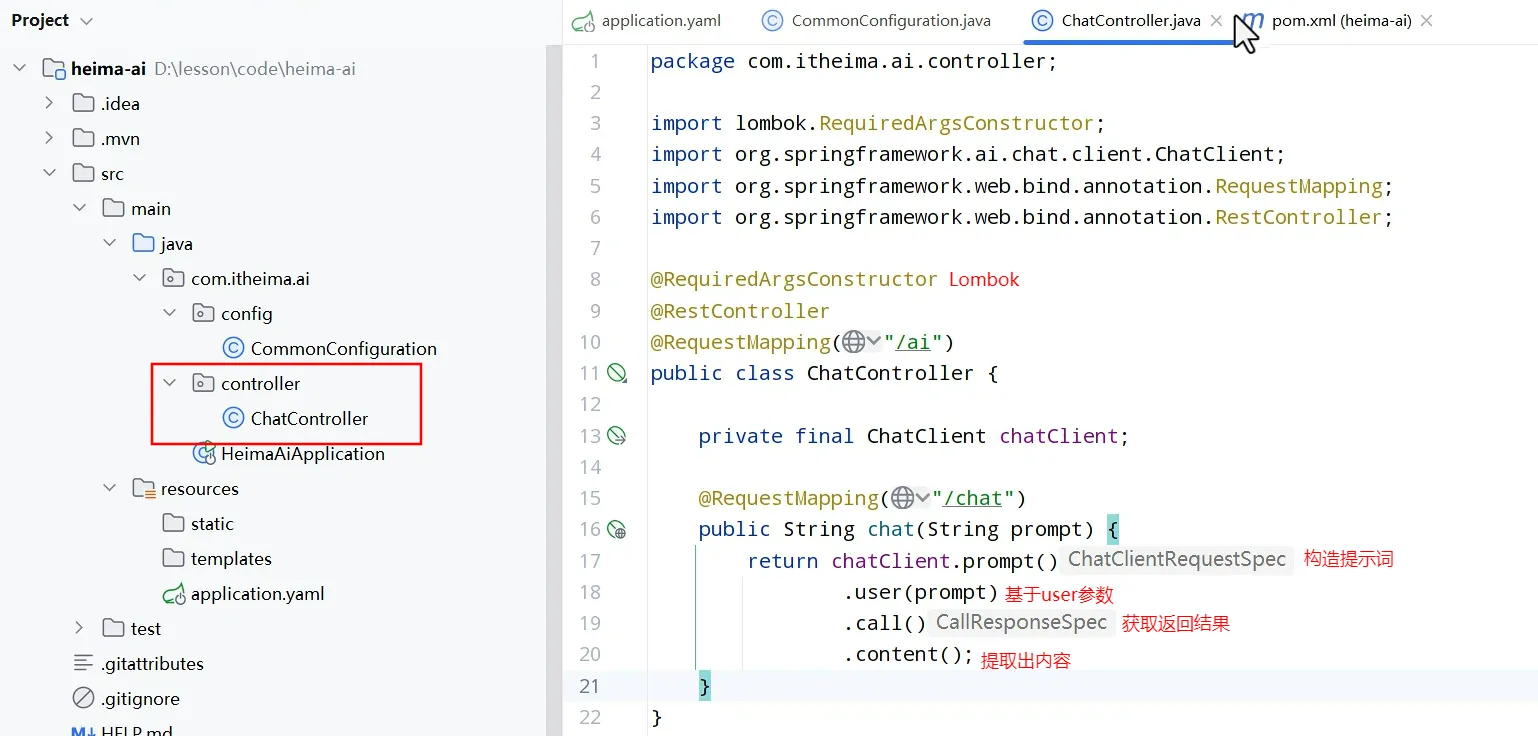Open the Project view dropdown
This screenshot has width=1538, height=736.
point(86,21)
